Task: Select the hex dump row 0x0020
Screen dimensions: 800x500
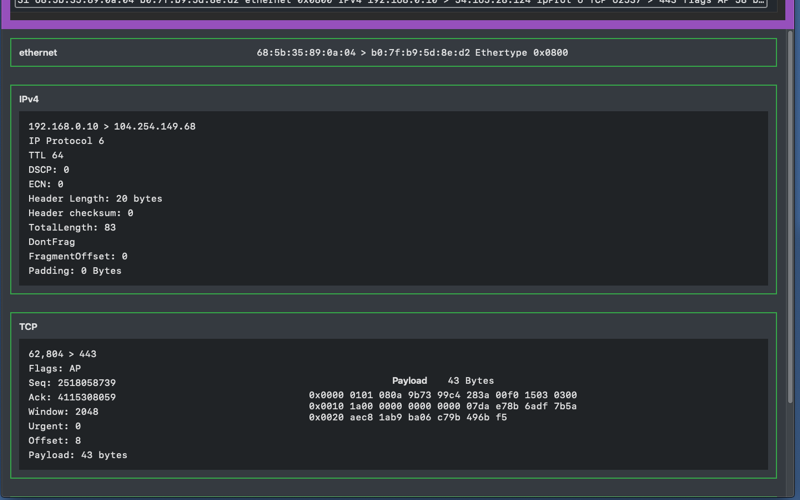Action: [x=408, y=417]
